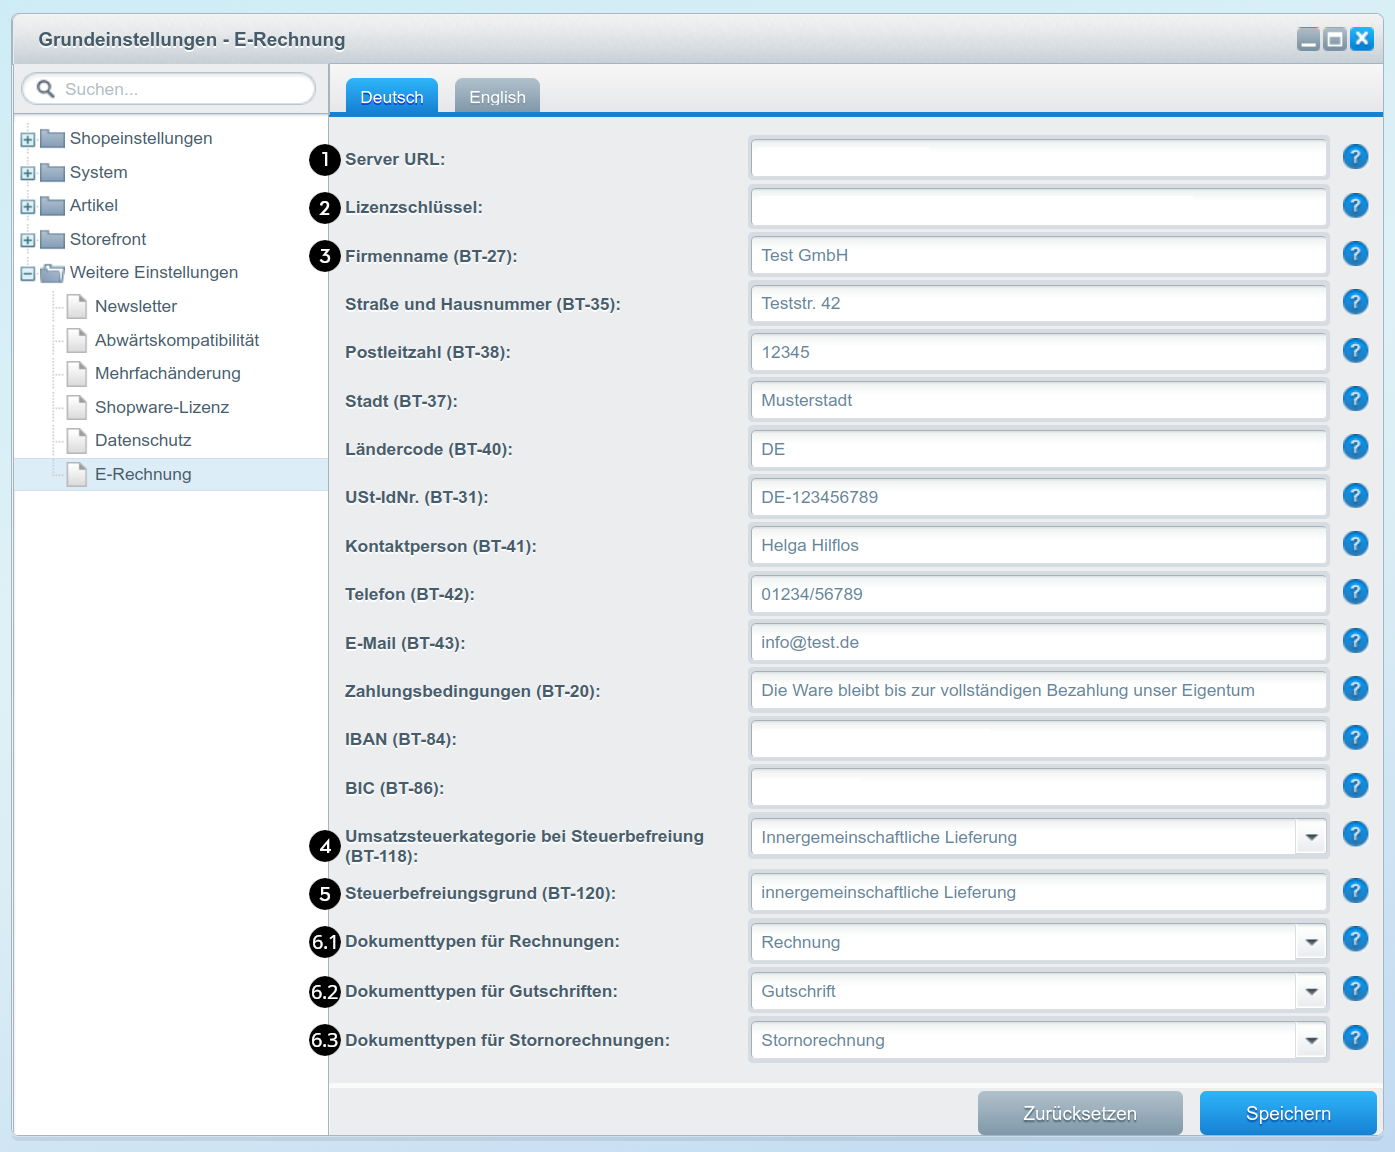Click the search magnifier icon in sidebar

point(45,89)
